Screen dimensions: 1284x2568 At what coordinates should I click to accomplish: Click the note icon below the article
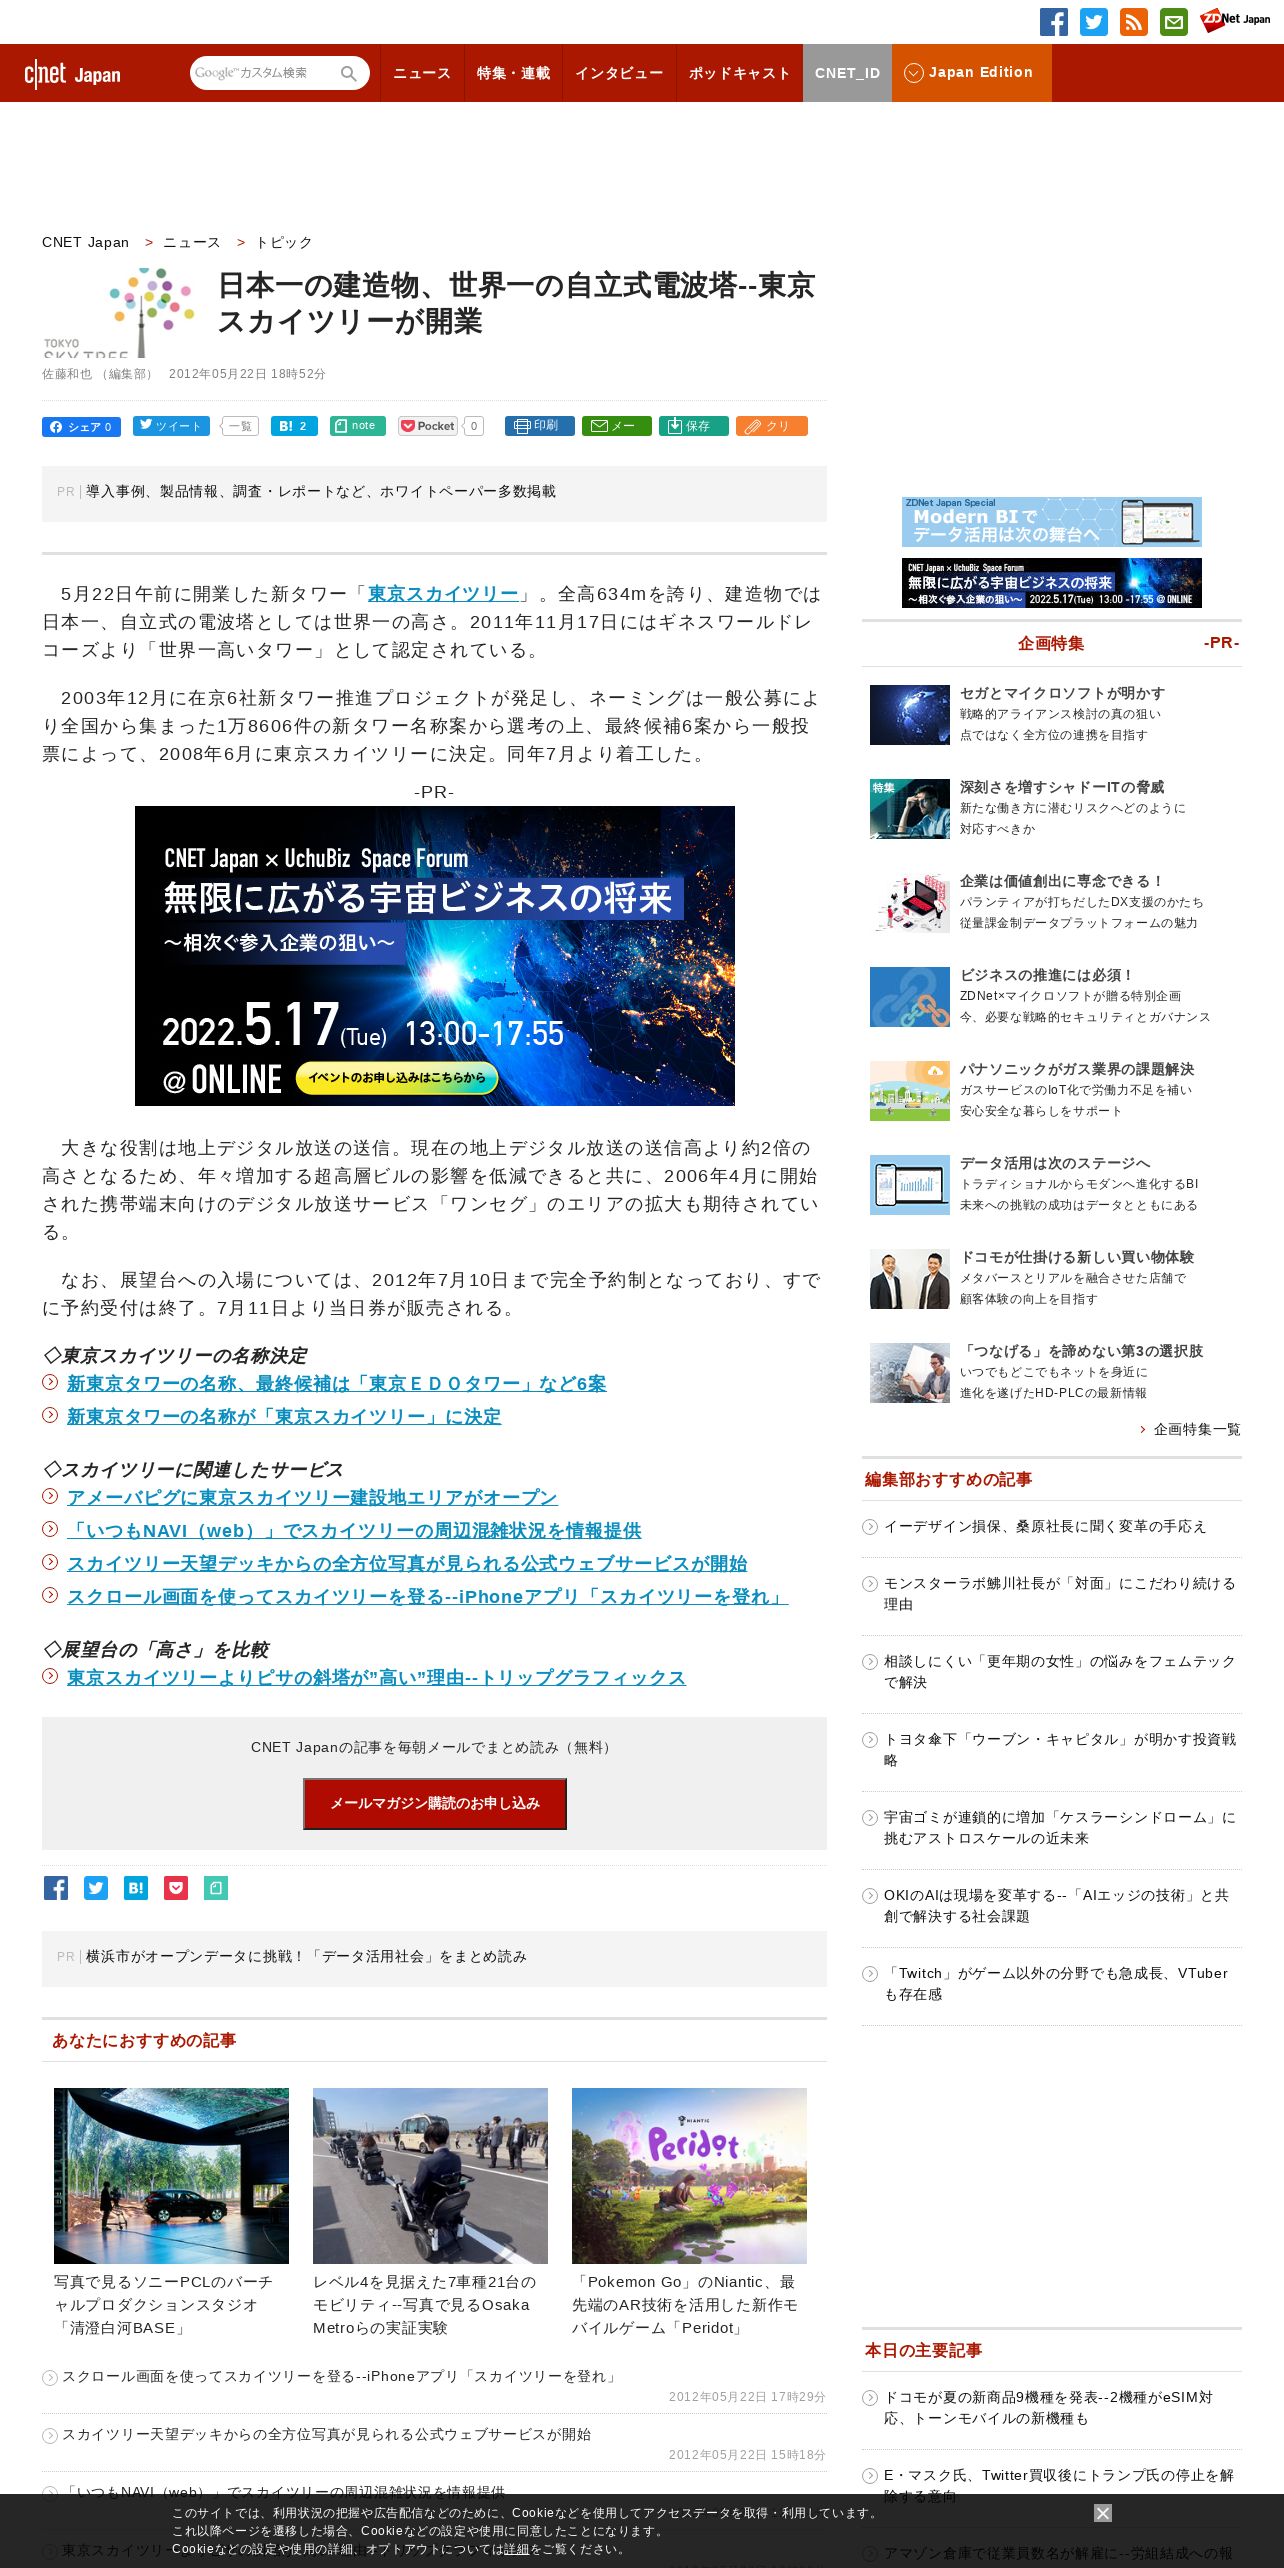216,1888
